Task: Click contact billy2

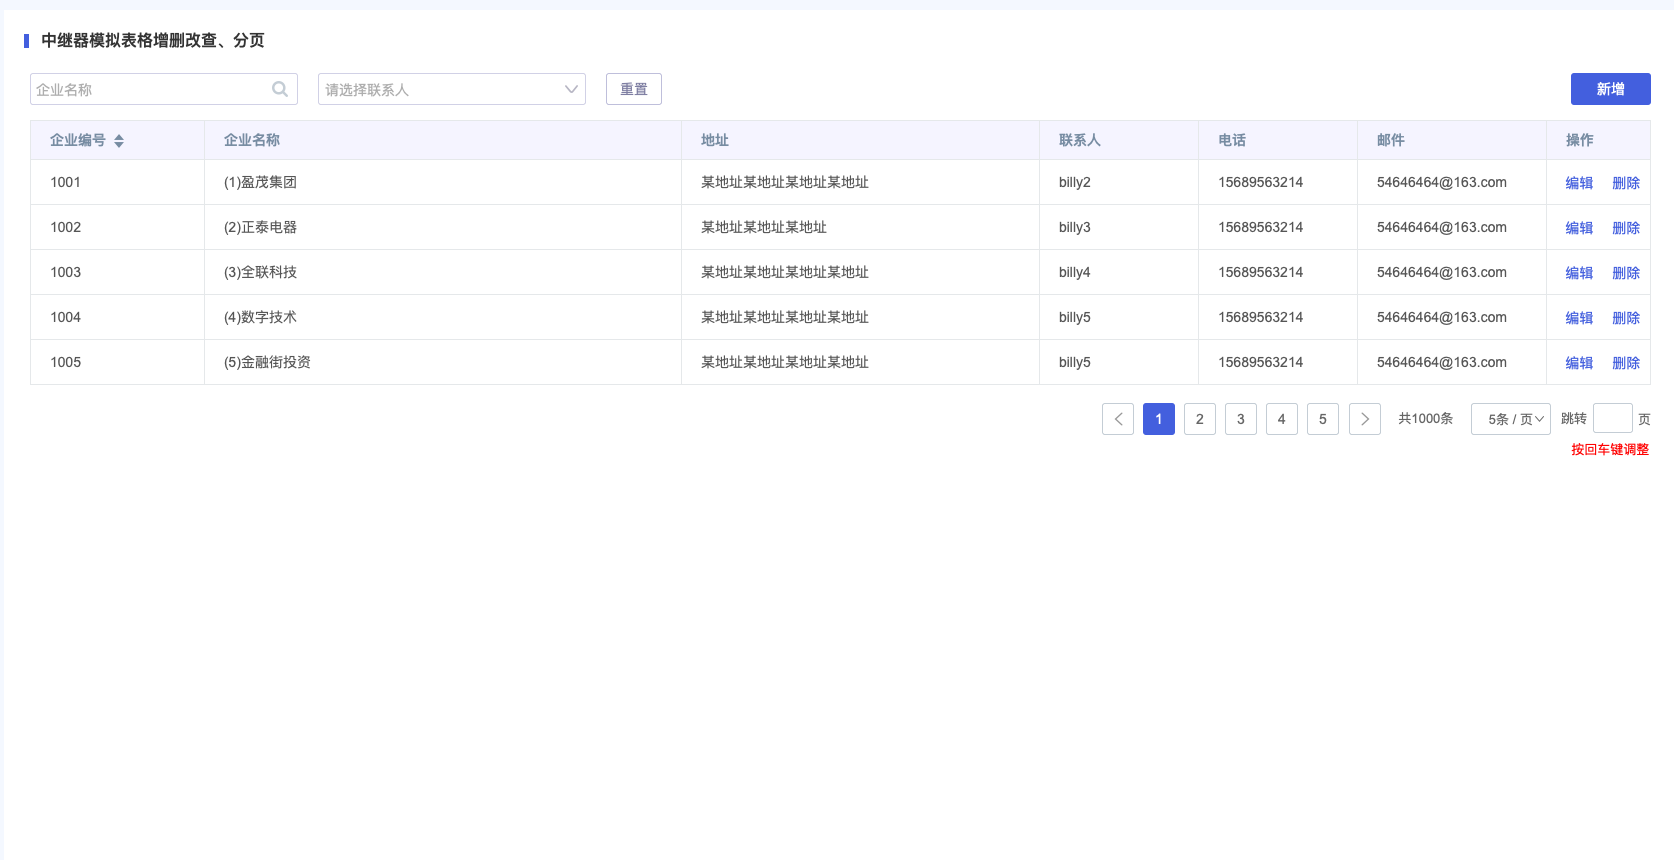Action: click(1075, 182)
